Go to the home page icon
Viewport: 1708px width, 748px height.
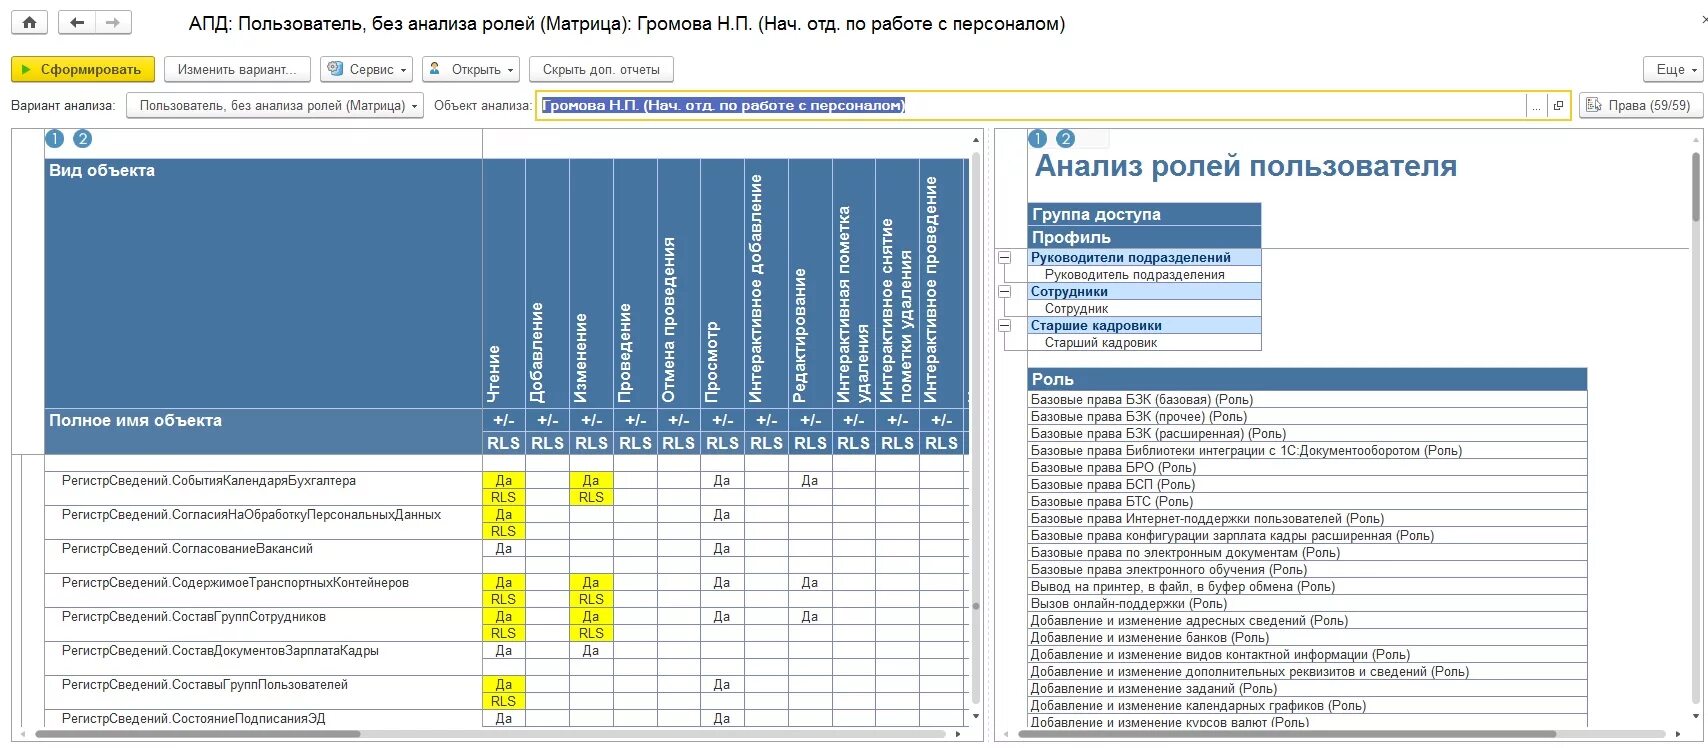click(x=30, y=23)
